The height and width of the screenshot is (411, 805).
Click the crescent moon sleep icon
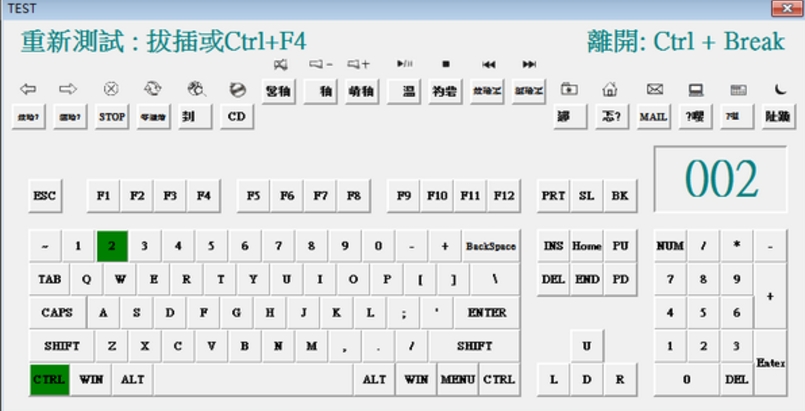tap(779, 89)
